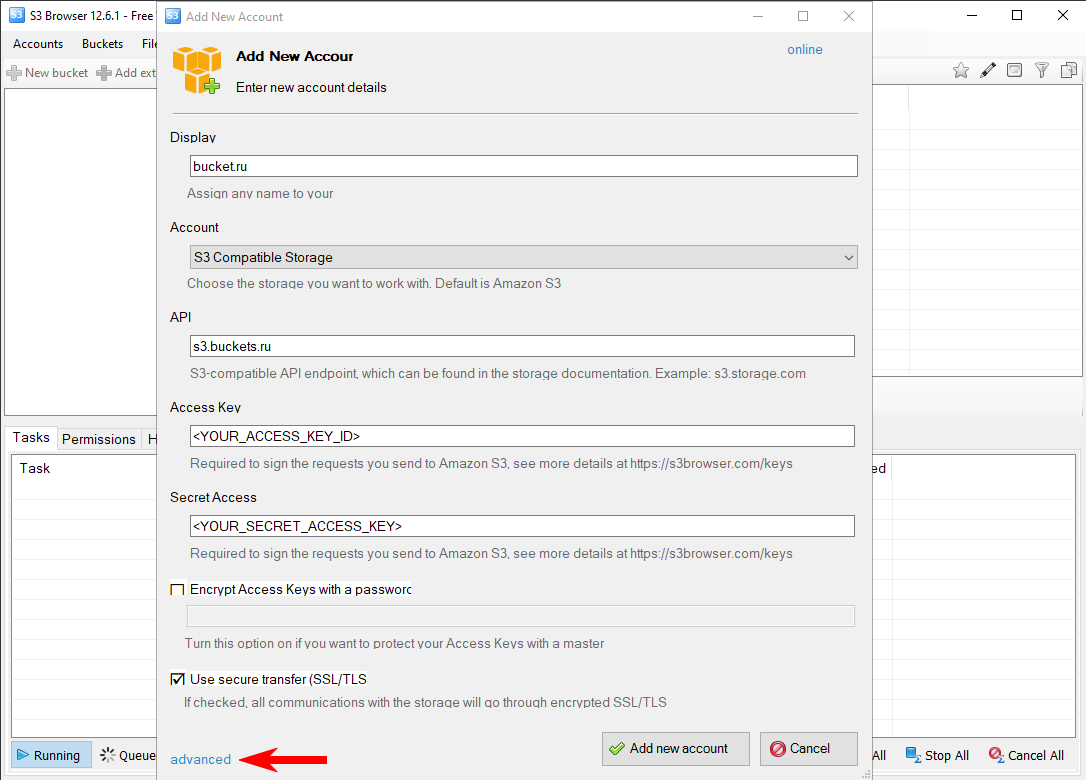Image resolution: width=1086 pixels, height=780 pixels.
Task: Switch to the Tasks tab
Action: (x=31, y=437)
